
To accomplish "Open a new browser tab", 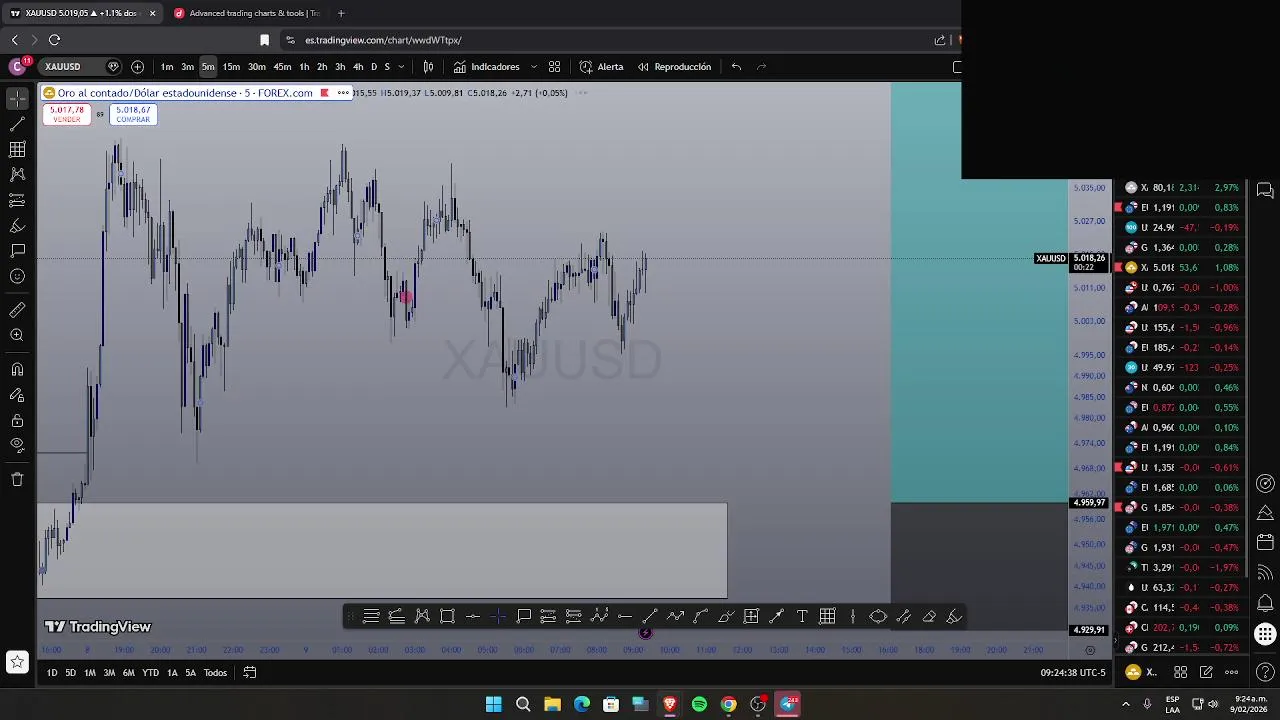I will pos(341,13).
